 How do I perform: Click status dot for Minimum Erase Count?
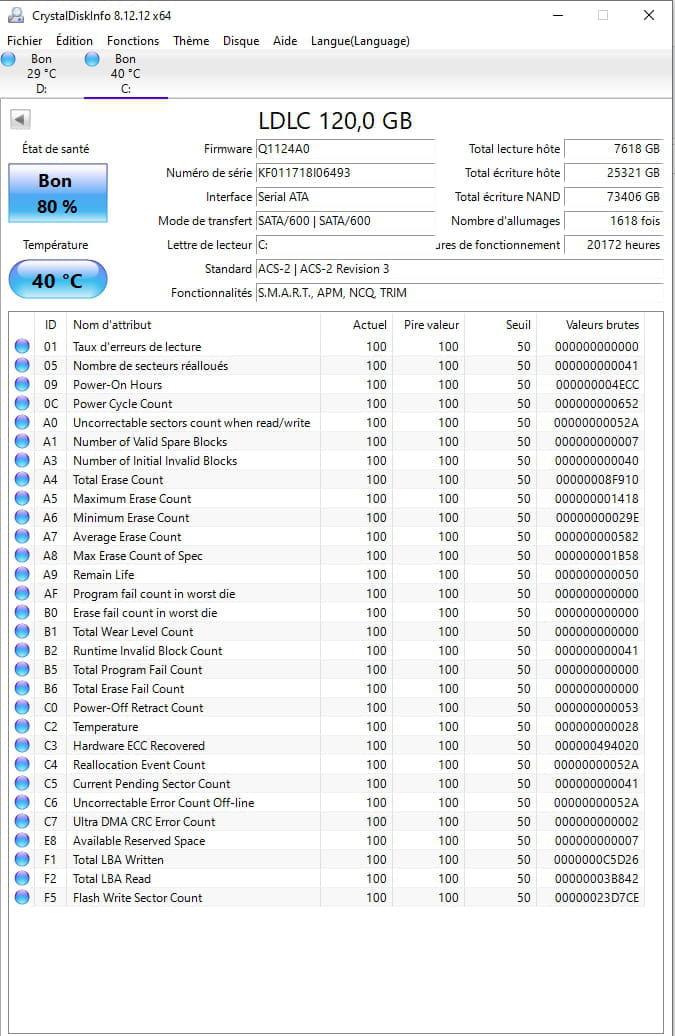click(x=22, y=518)
